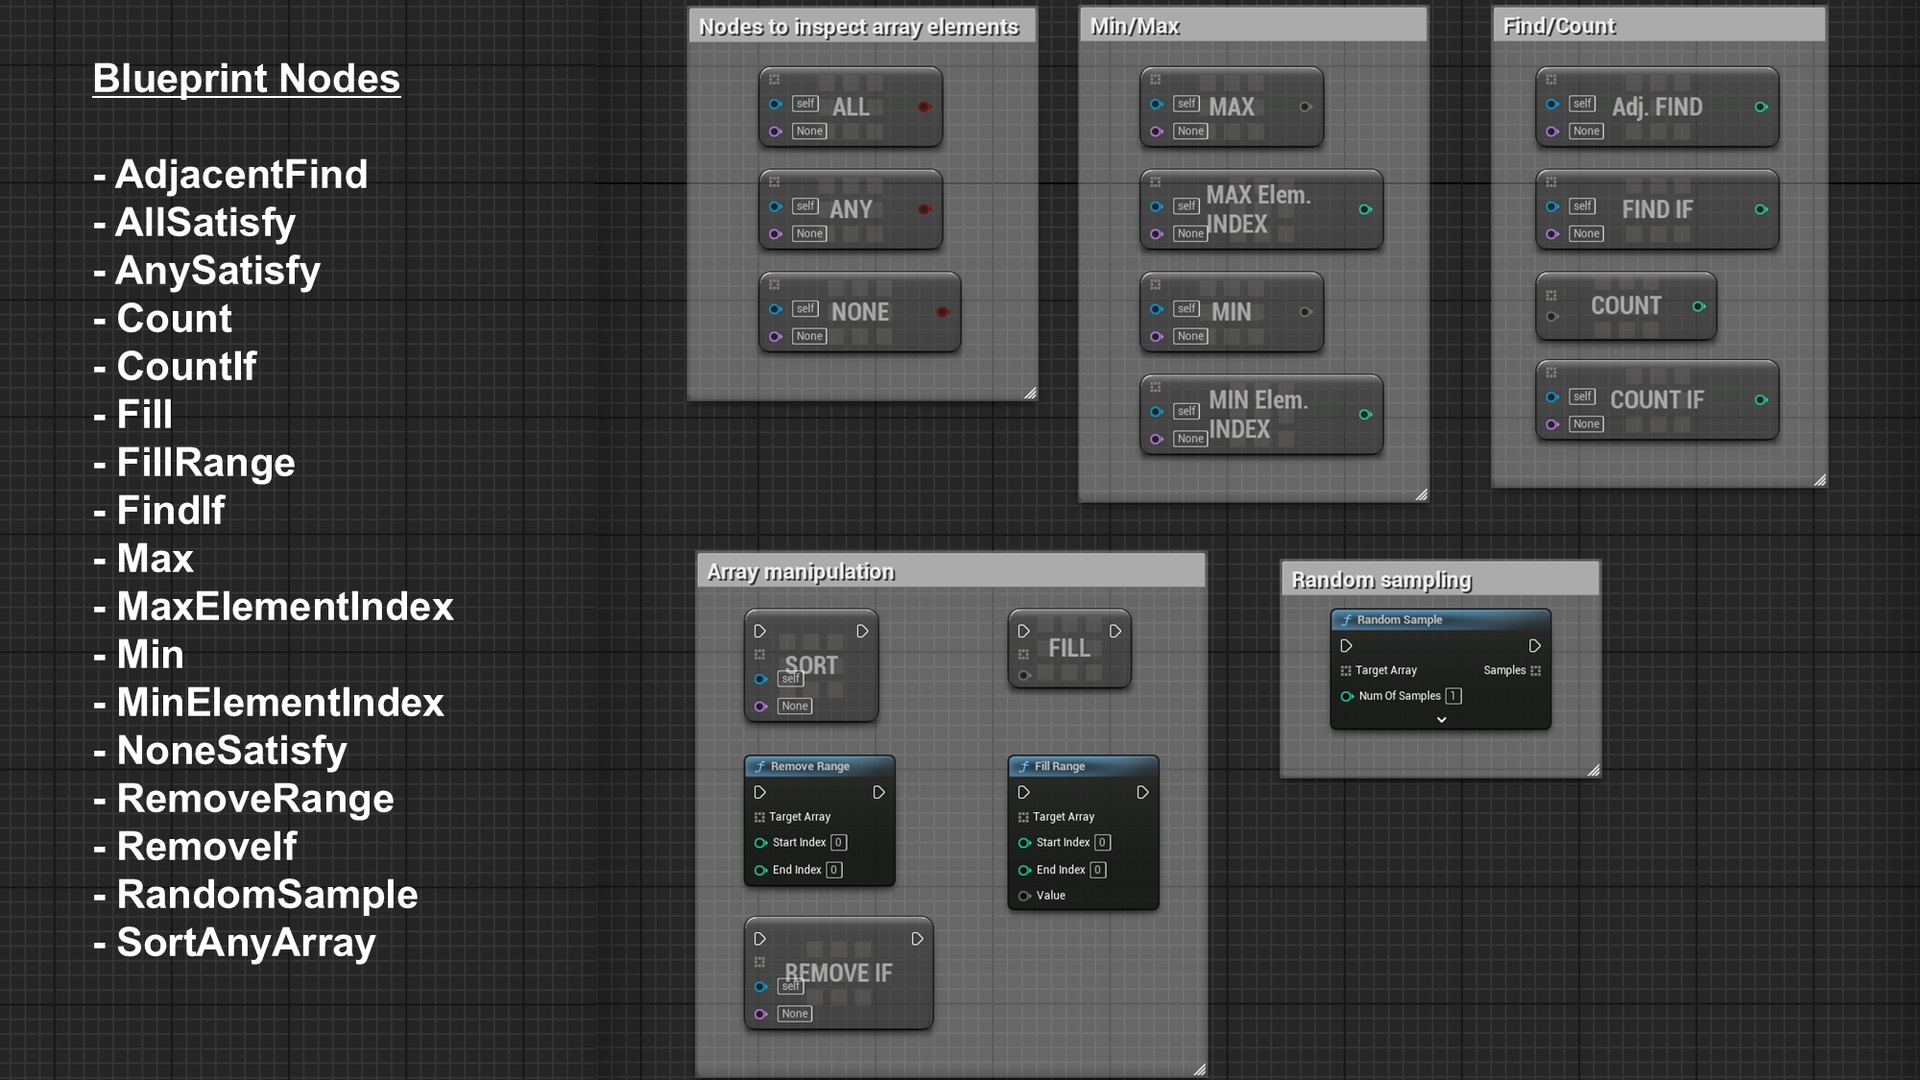The image size is (1920, 1080).
Task: Click the green output pin on FIND IF node
Action: pos(1761,209)
